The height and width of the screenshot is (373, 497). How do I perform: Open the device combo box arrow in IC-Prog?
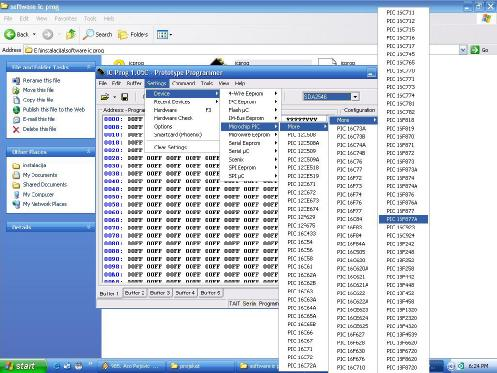[x=355, y=97]
